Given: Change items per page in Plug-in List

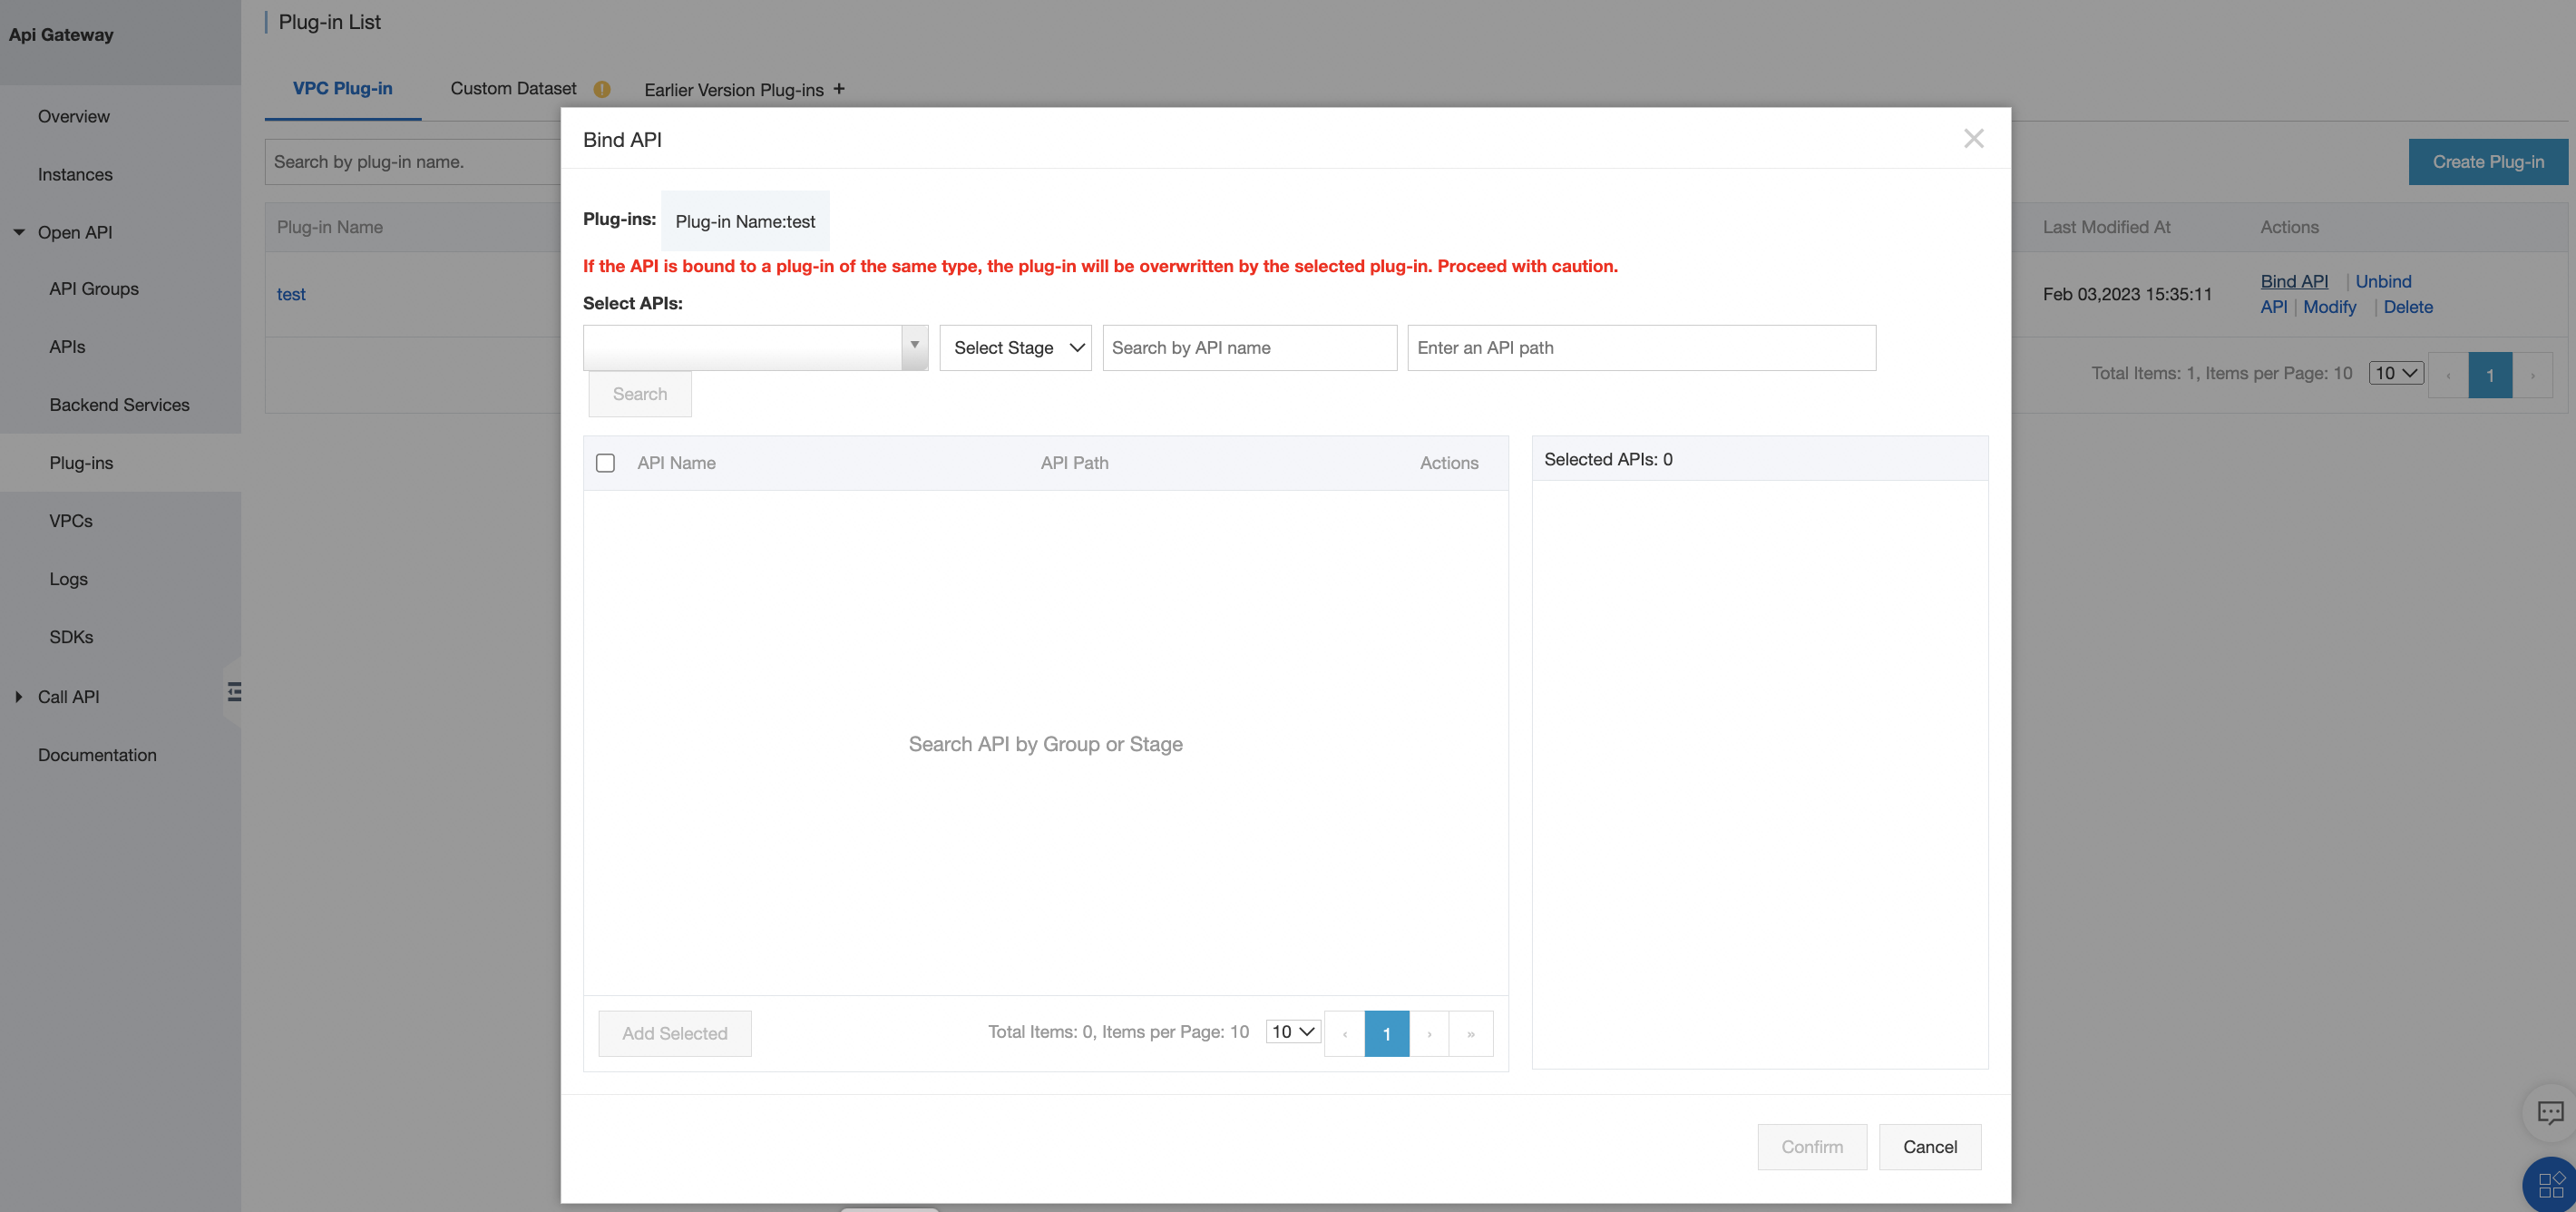Looking at the screenshot, I should point(2396,373).
